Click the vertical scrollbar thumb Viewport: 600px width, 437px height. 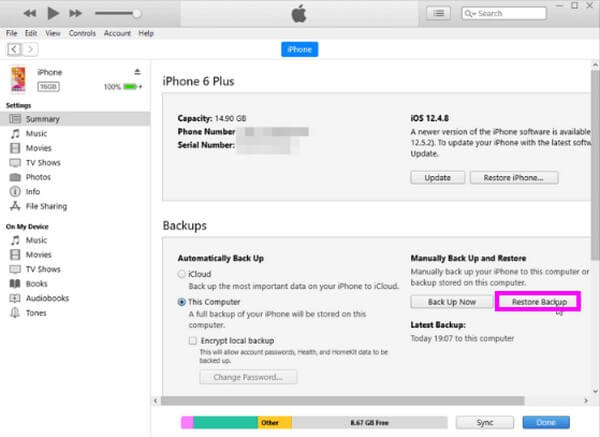click(595, 166)
